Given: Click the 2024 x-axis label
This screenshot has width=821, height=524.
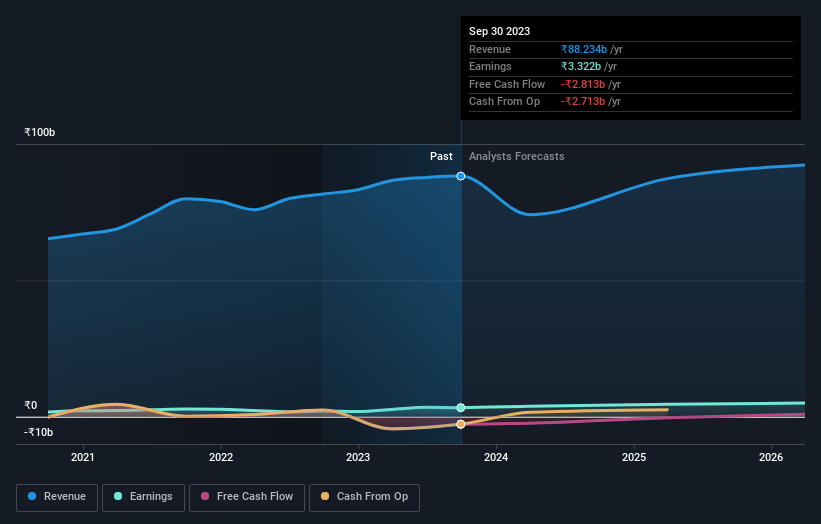Looking at the screenshot, I should (496, 457).
